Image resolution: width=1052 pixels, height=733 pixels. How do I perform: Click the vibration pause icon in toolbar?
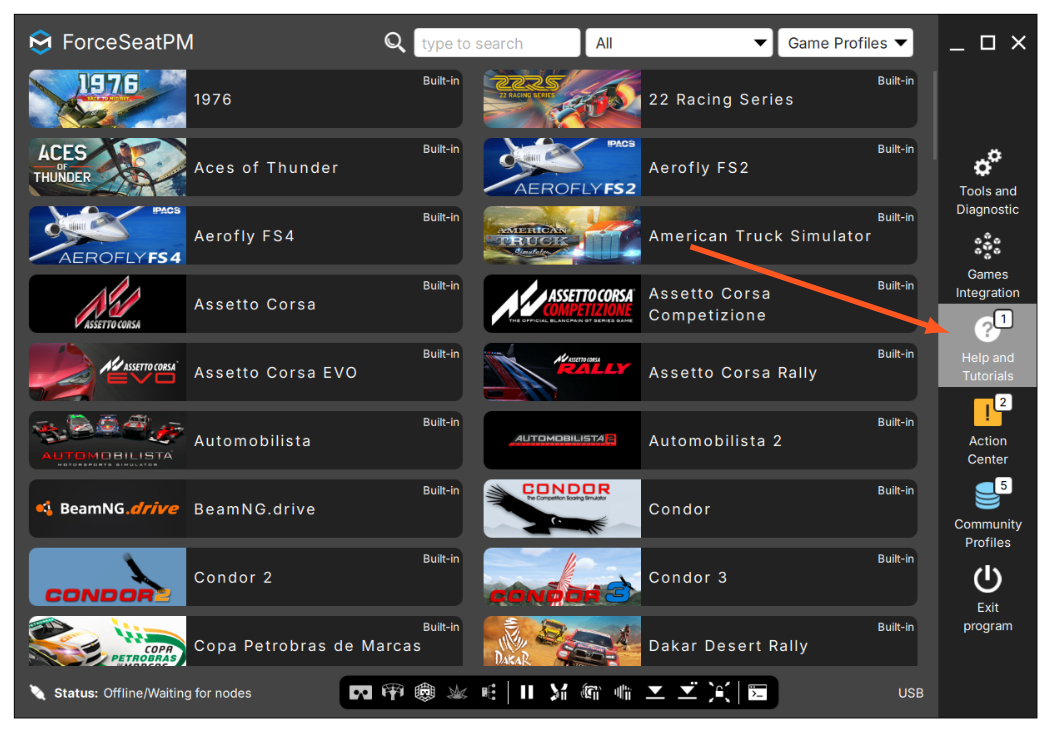[623, 692]
